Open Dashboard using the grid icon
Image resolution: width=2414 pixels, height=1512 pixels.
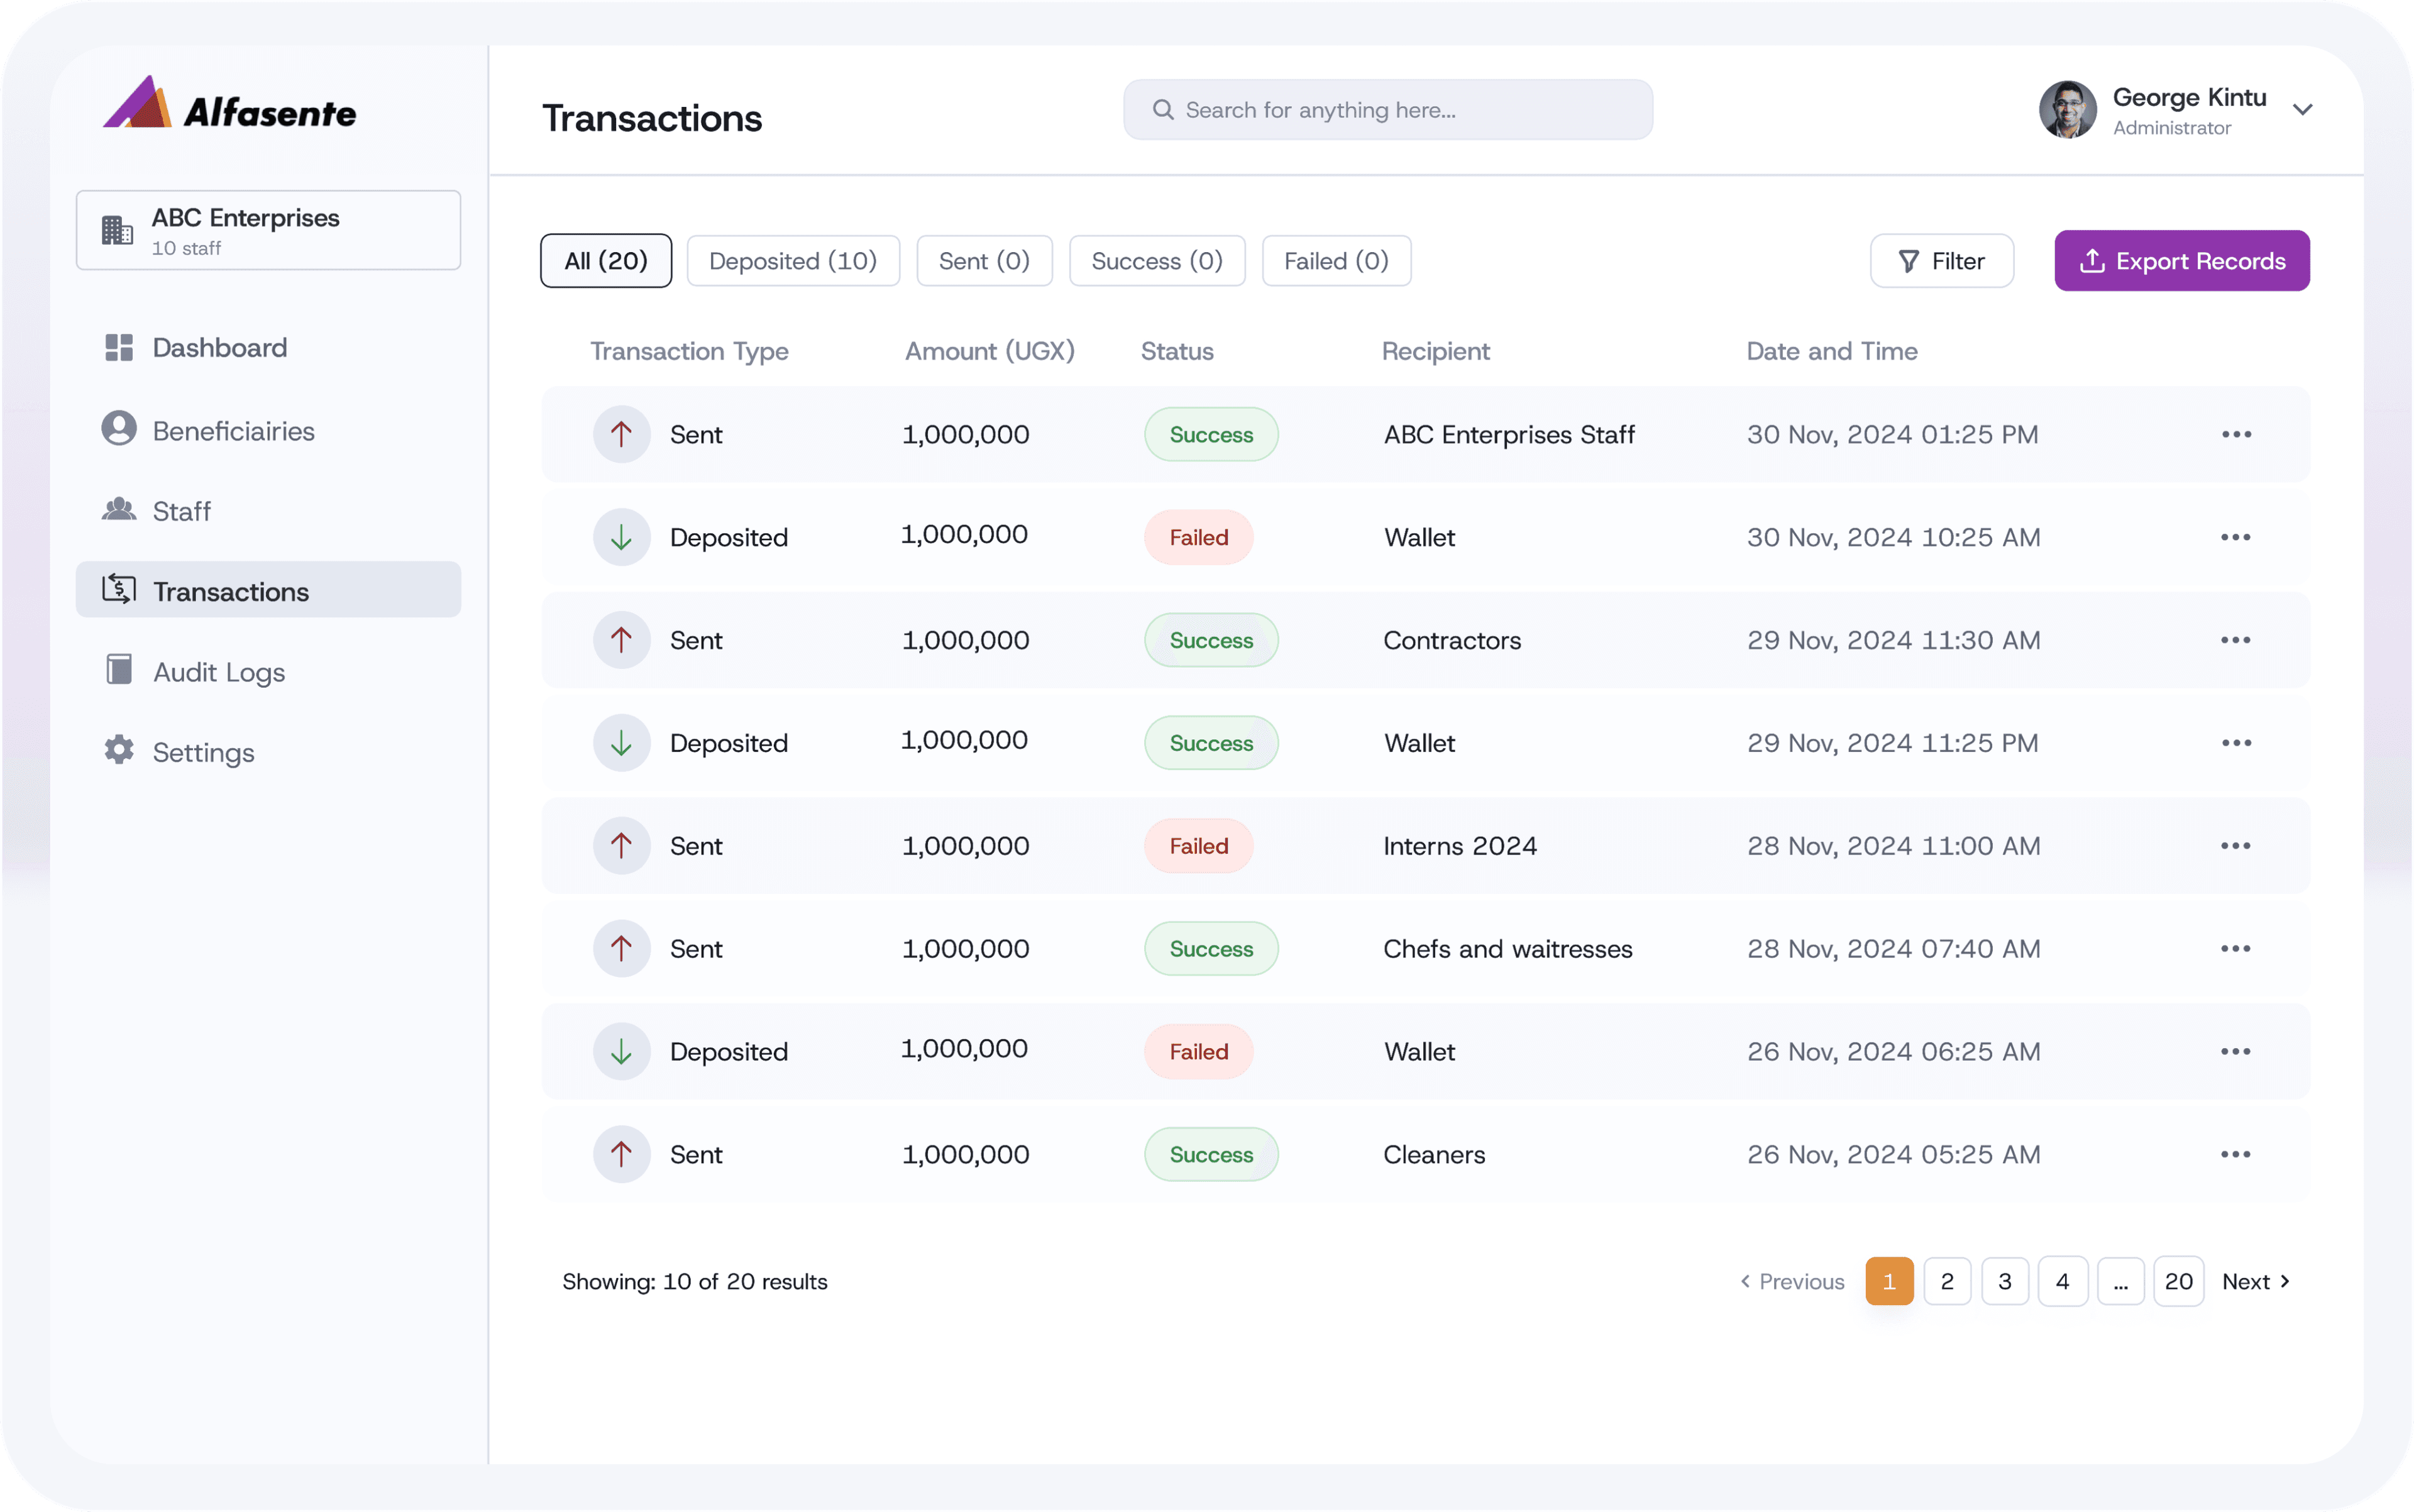click(x=118, y=347)
